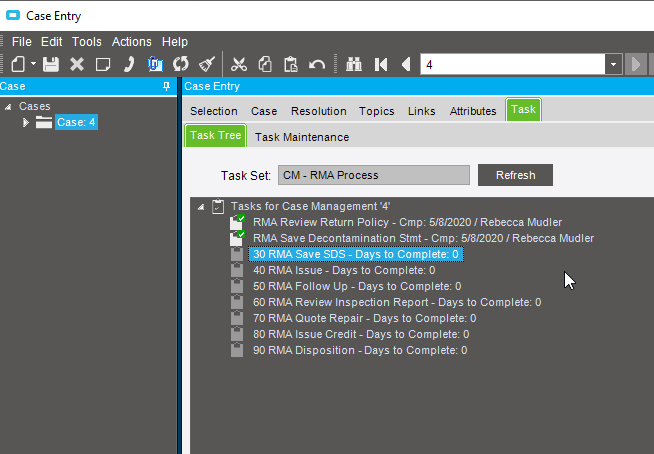
Task: Select RMA Review Return Policy task
Action: [x=407, y=222]
